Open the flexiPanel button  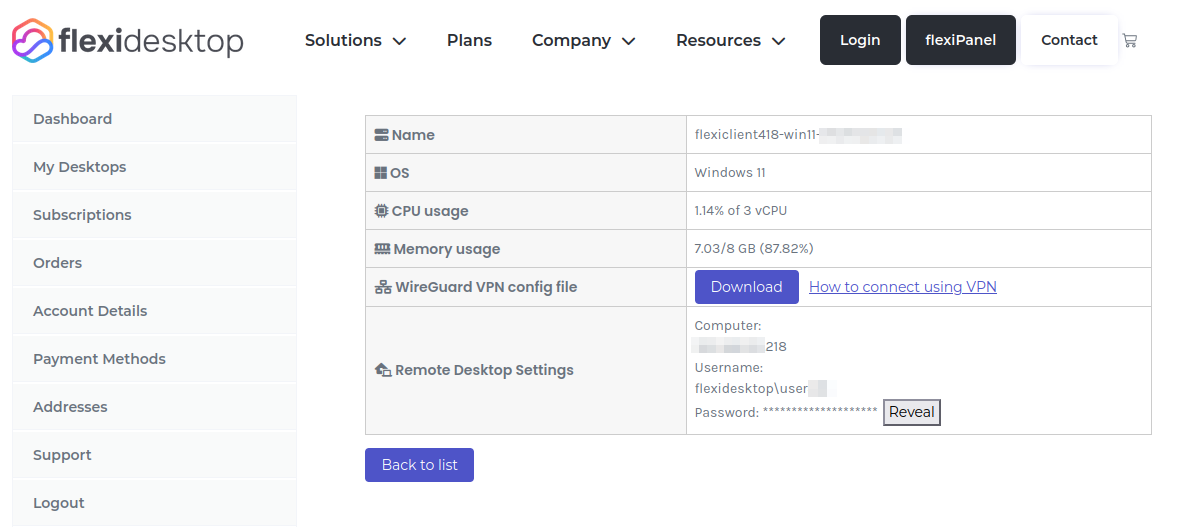(960, 41)
